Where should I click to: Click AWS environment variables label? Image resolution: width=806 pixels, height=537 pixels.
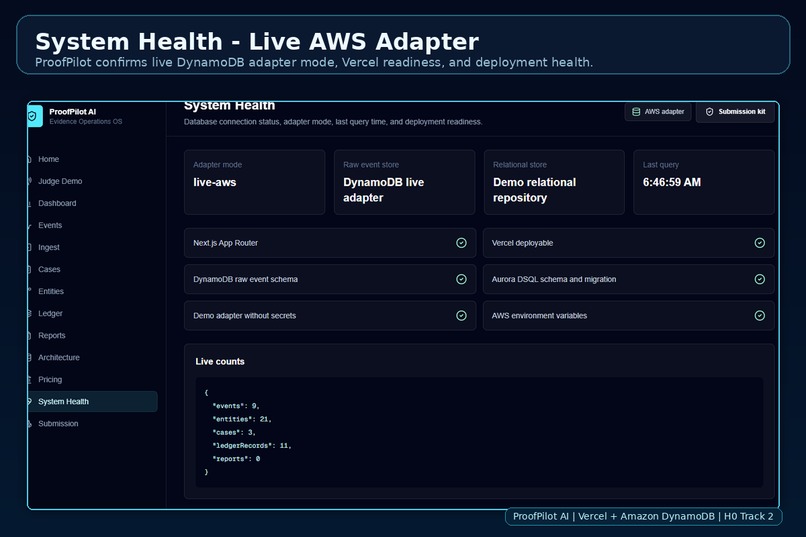[539, 316]
